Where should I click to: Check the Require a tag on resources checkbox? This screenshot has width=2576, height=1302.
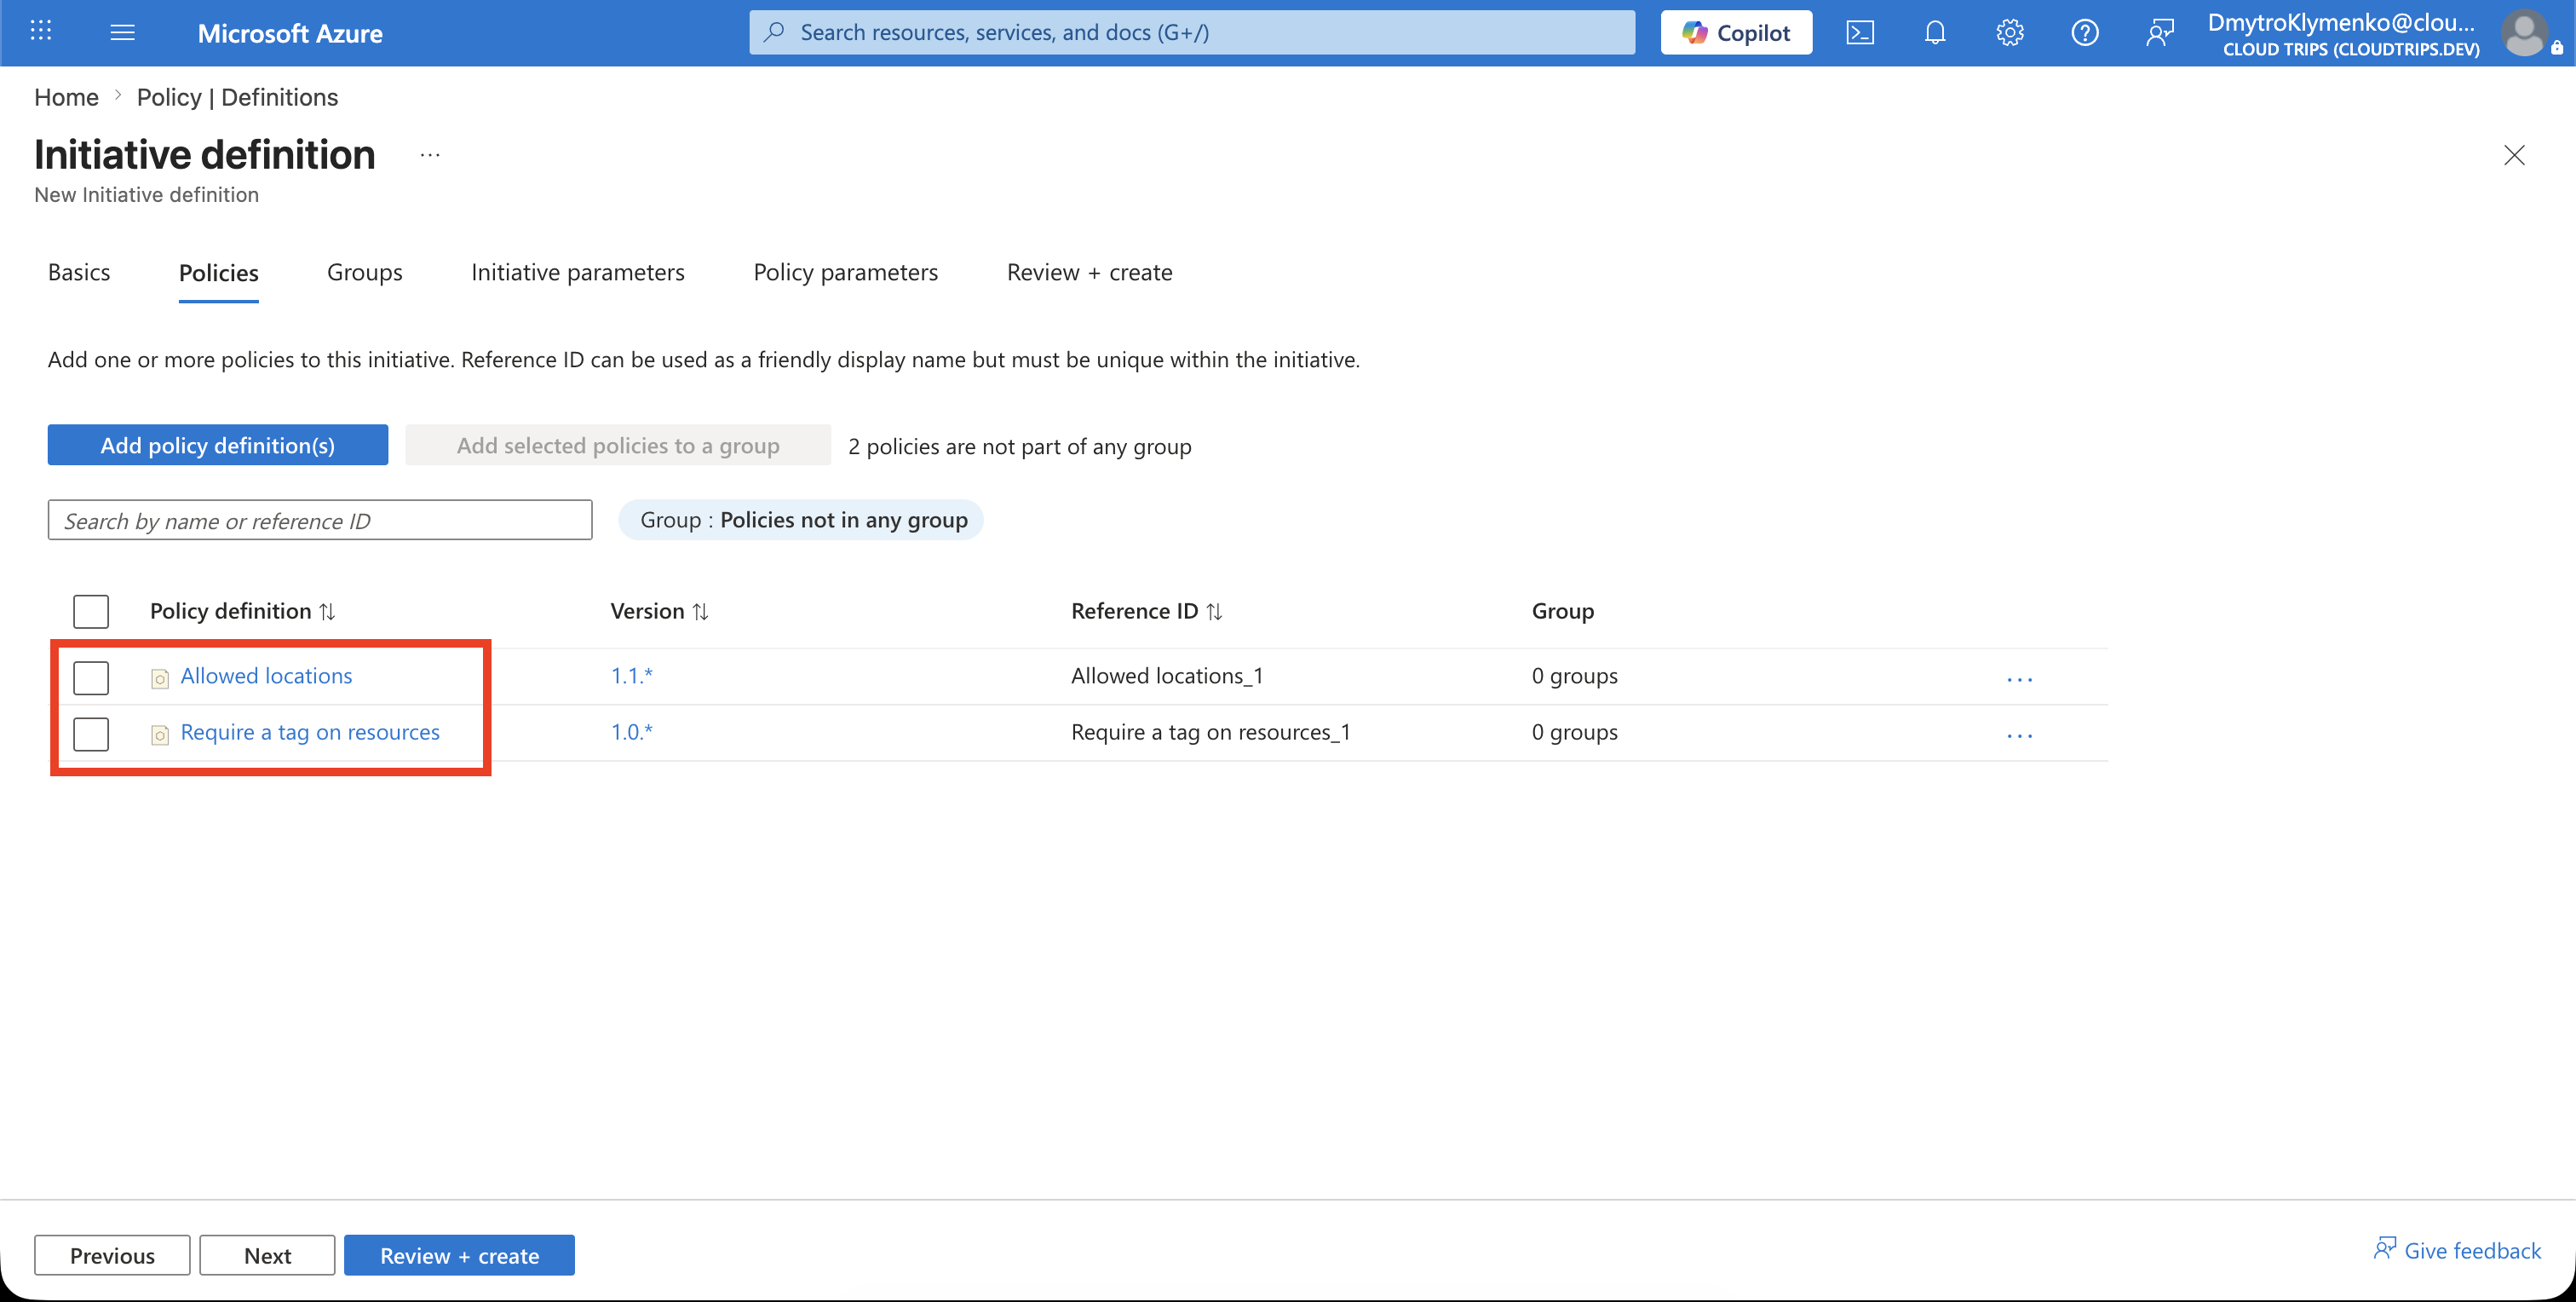91,733
